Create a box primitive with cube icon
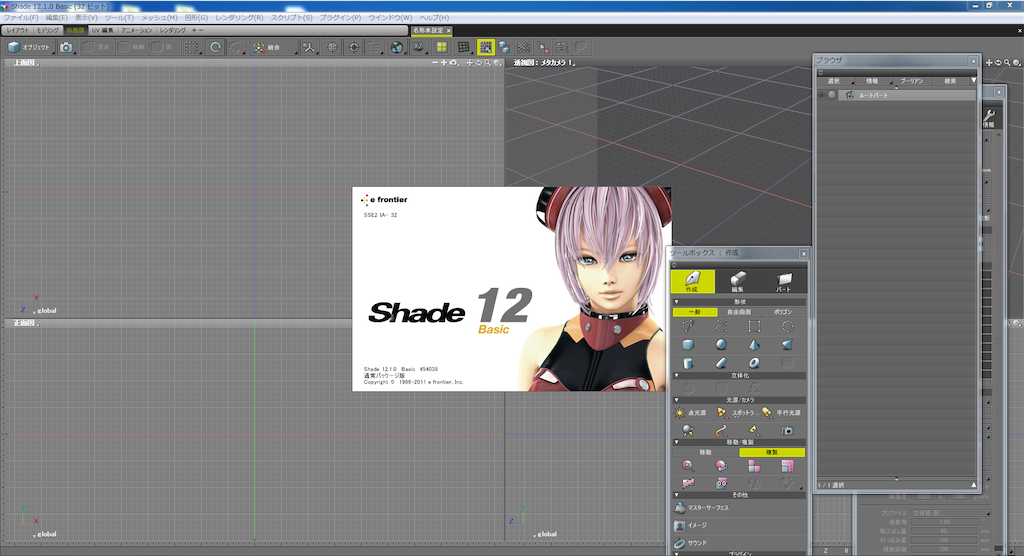This screenshot has height=556, width=1024. [x=688, y=344]
